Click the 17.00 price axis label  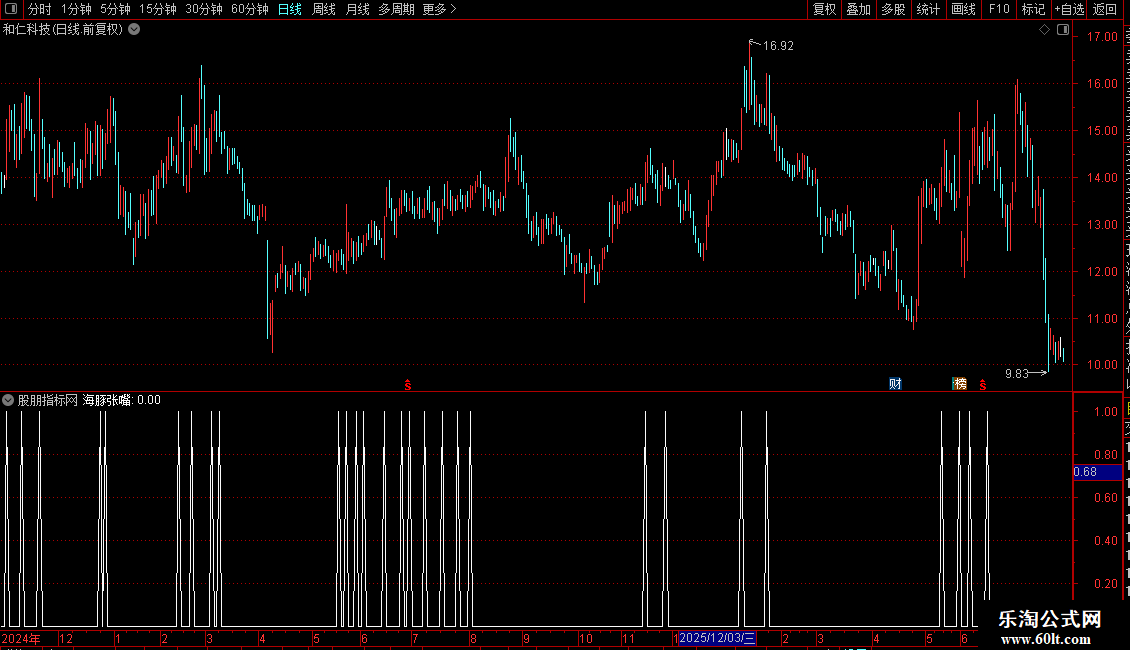point(1102,37)
